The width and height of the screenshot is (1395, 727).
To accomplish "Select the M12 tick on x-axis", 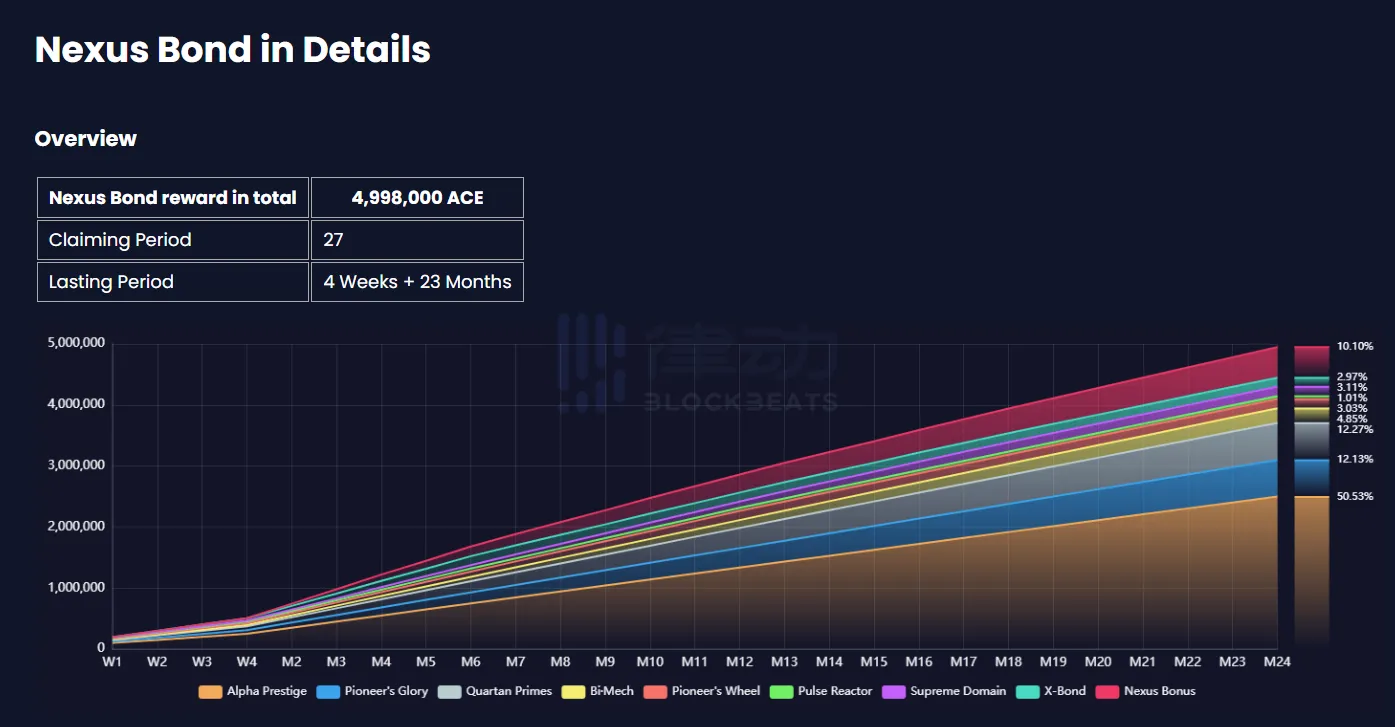I will click(739, 662).
